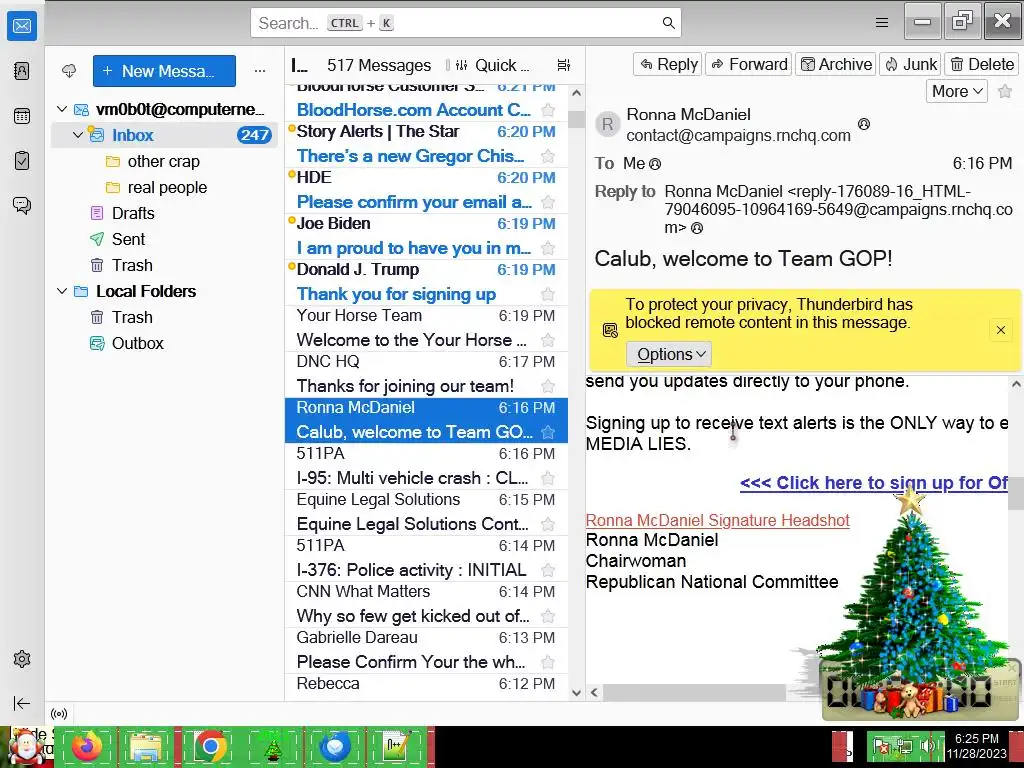1024x768 pixels.
Task: Open Firefox from the taskbar
Action: [x=87, y=747]
